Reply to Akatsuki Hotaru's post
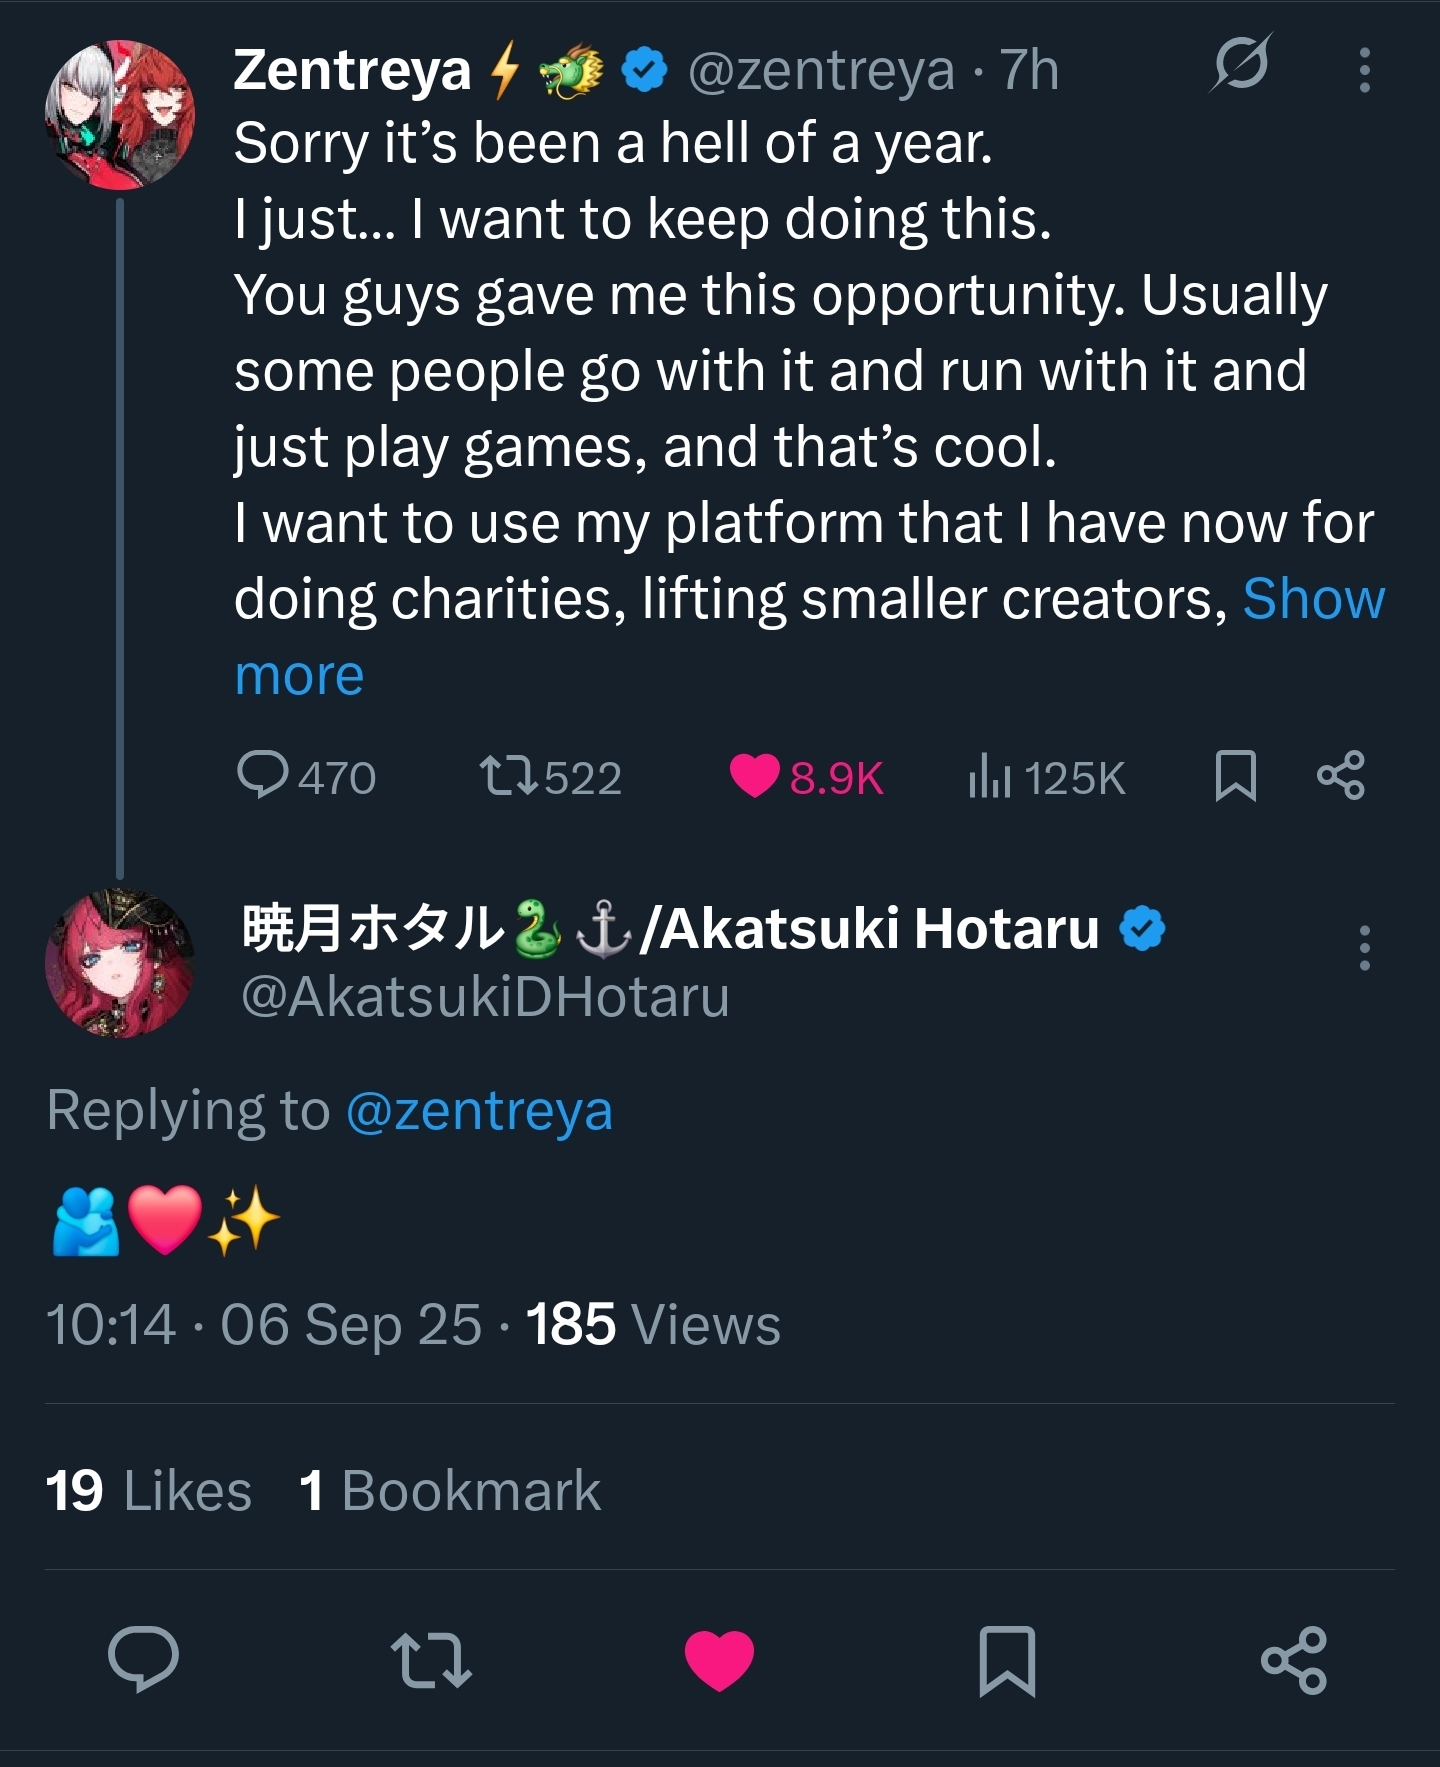 coord(144,1659)
